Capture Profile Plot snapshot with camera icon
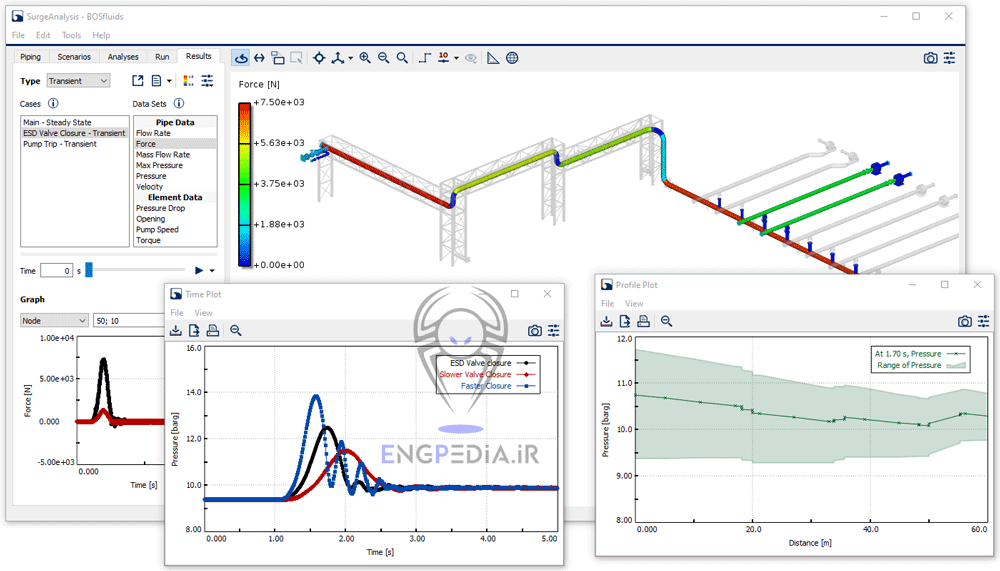The image size is (1000, 571). [x=965, y=321]
